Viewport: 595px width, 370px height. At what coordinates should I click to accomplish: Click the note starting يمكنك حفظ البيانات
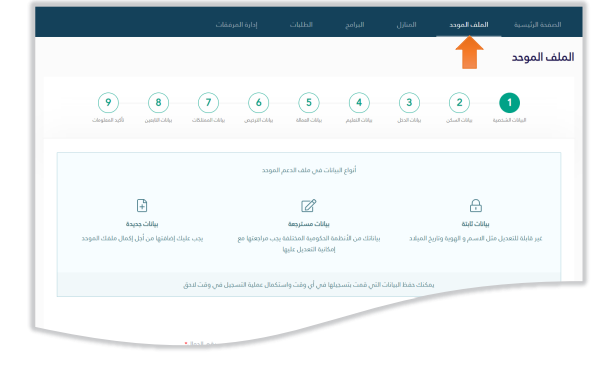pos(309,285)
